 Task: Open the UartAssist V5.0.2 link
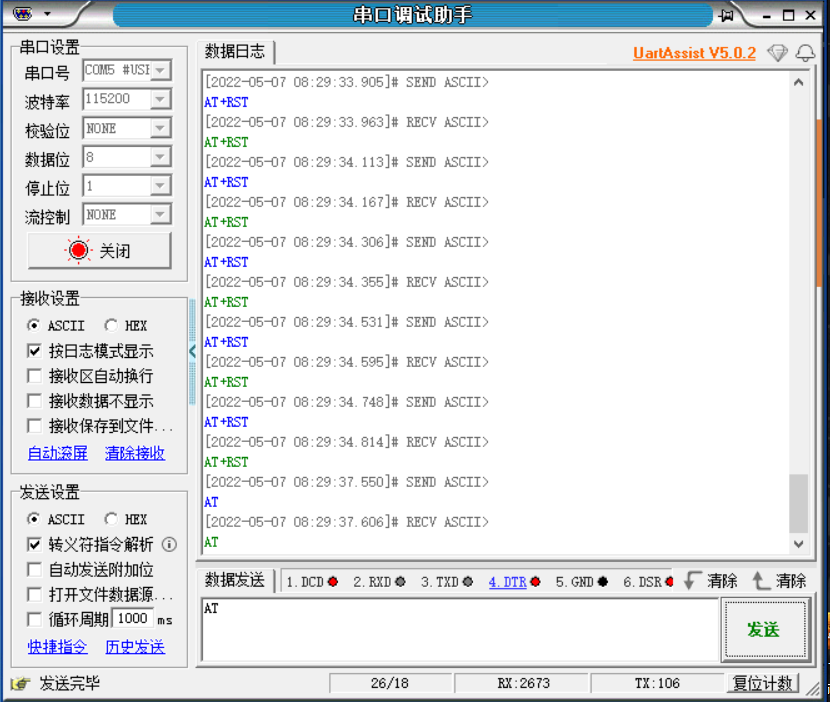pos(694,53)
